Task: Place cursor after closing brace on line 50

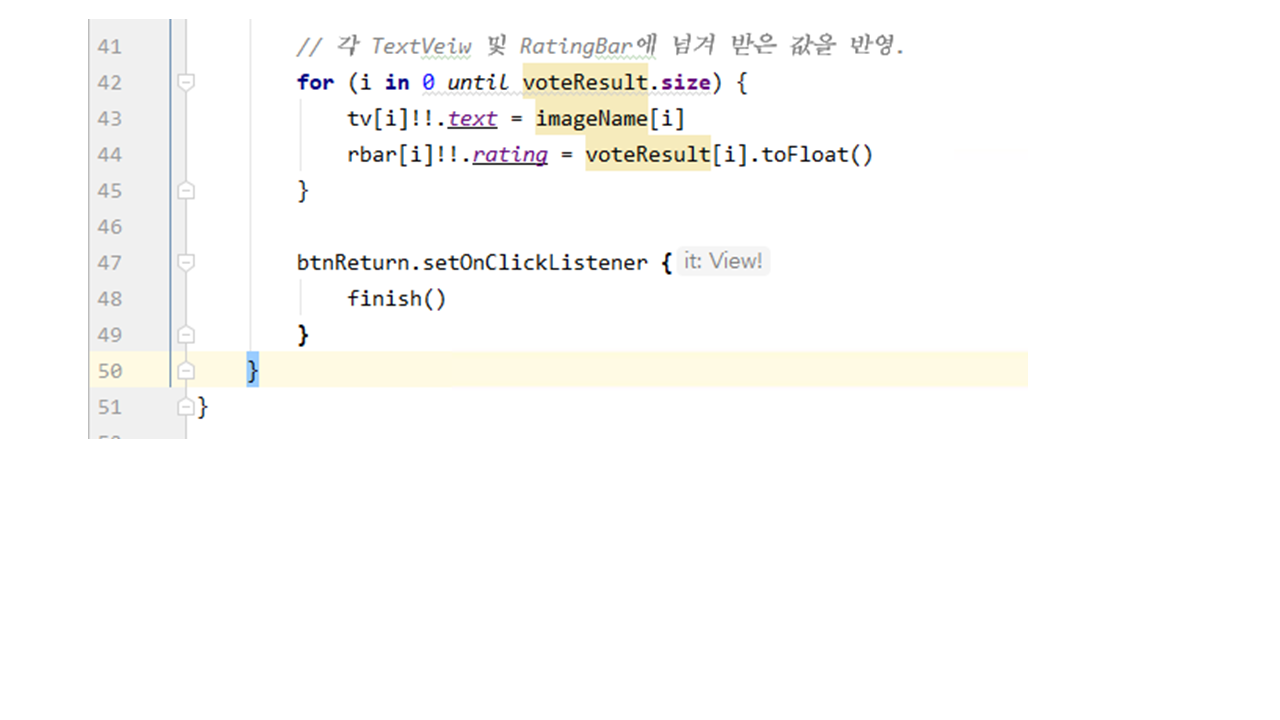Action: (x=262, y=371)
